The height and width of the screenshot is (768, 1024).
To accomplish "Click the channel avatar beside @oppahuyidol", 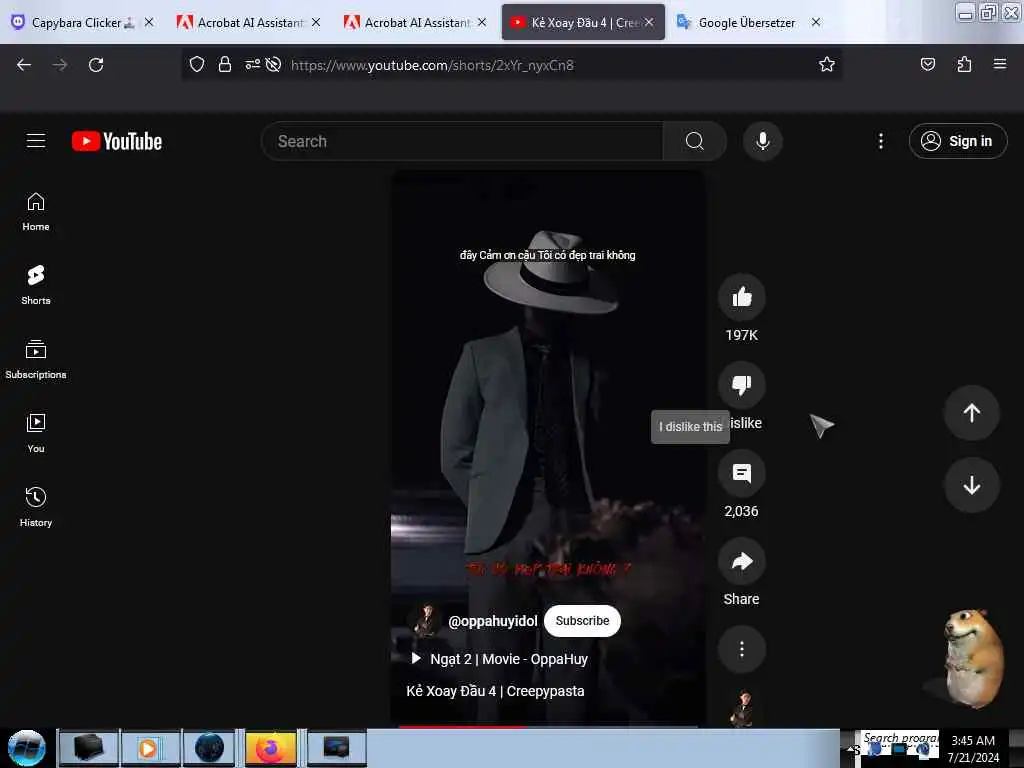I will 426,620.
